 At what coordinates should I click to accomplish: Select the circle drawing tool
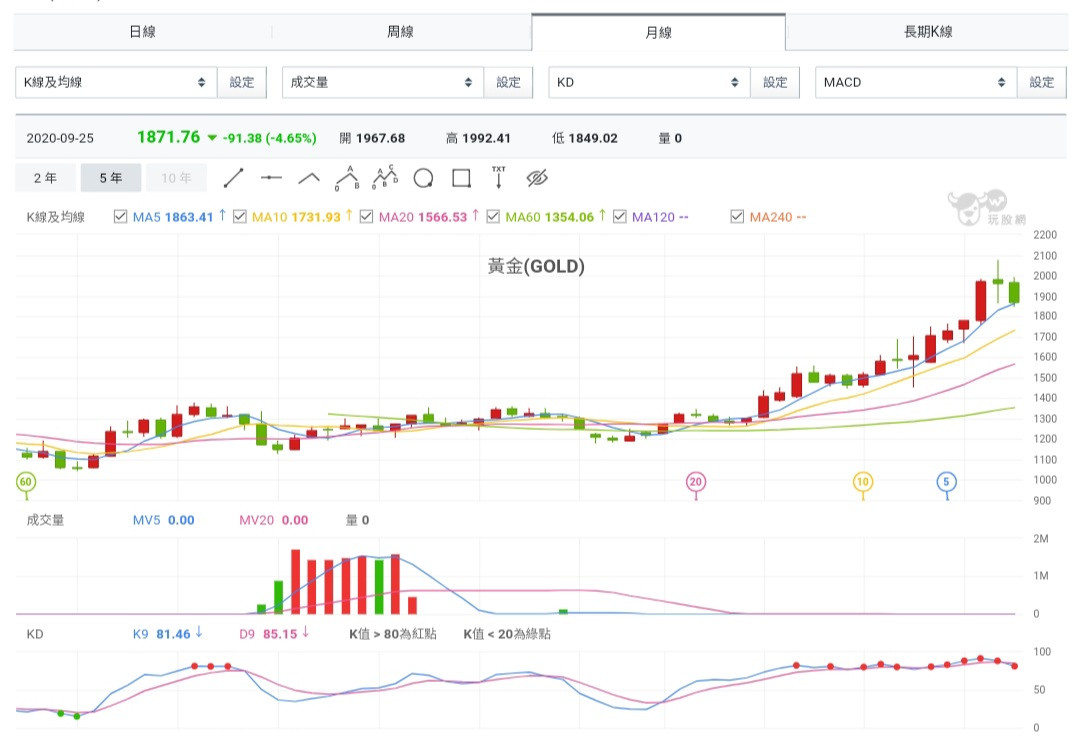click(423, 178)
